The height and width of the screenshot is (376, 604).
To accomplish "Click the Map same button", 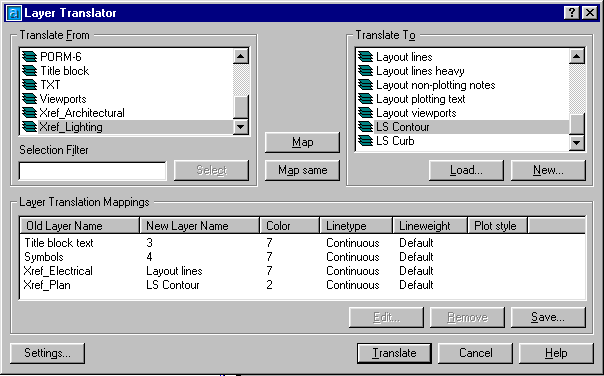I will (302, 170).
